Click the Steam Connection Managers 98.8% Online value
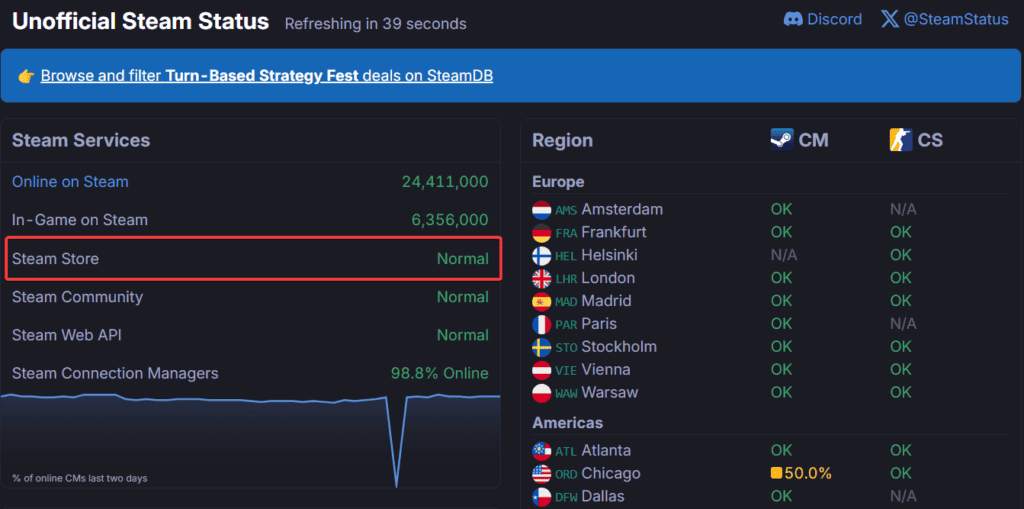Viewport: 1024px width, 509px height. [x=440, y=373]
